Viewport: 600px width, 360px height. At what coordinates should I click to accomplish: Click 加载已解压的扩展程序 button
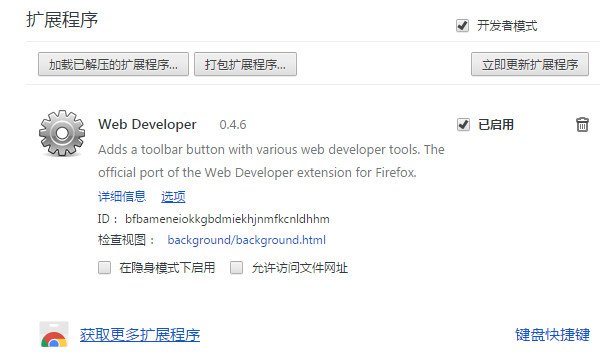[113, 64]
